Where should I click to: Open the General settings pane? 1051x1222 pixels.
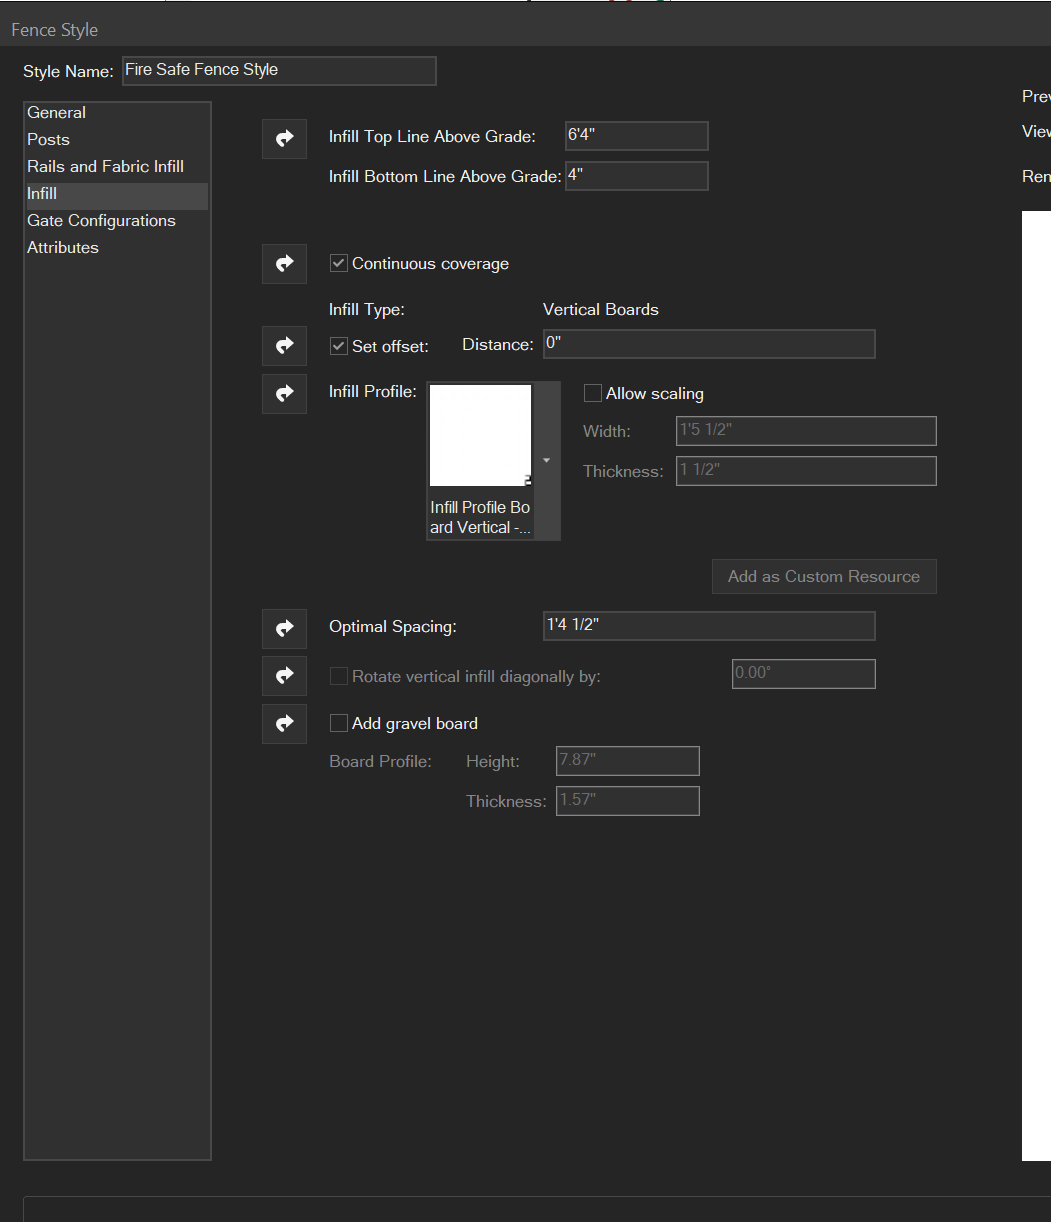tap(57, 113)
